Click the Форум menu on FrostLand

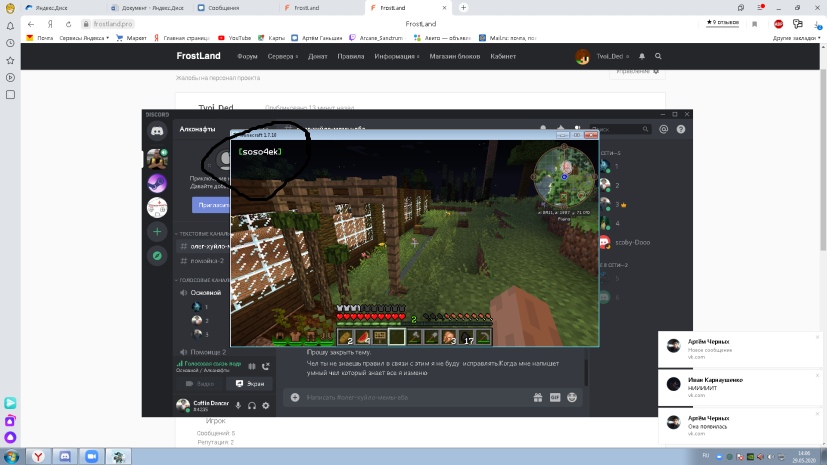click(247, 56)
